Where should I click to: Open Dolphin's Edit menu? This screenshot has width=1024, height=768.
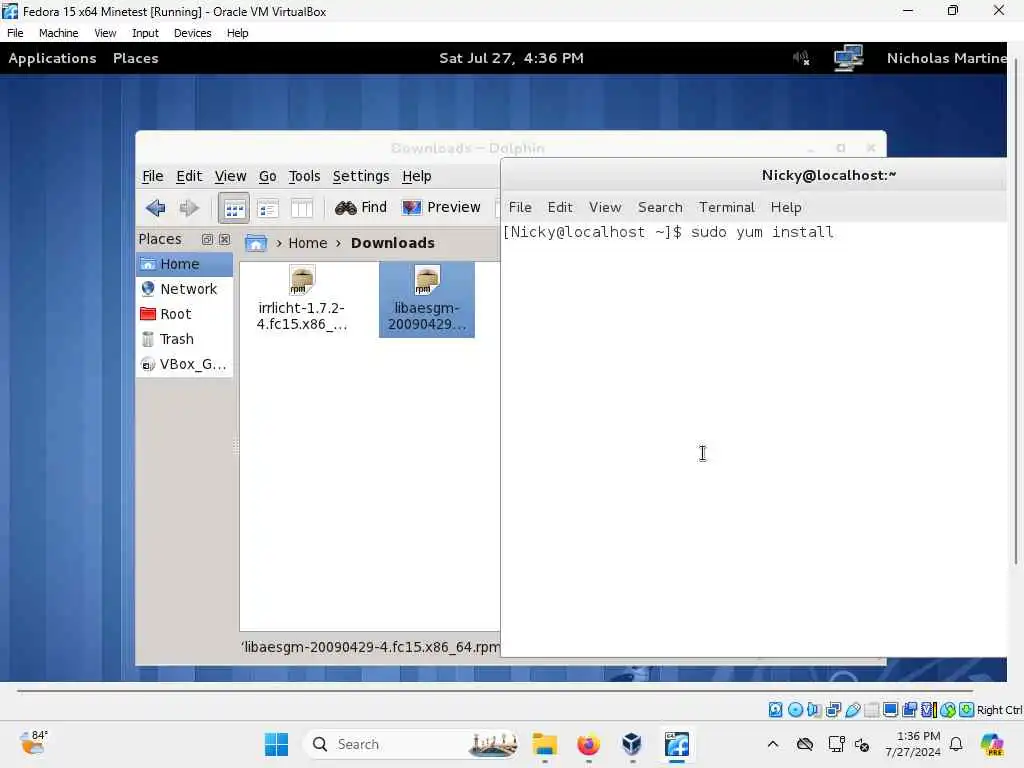click(189, 176)
